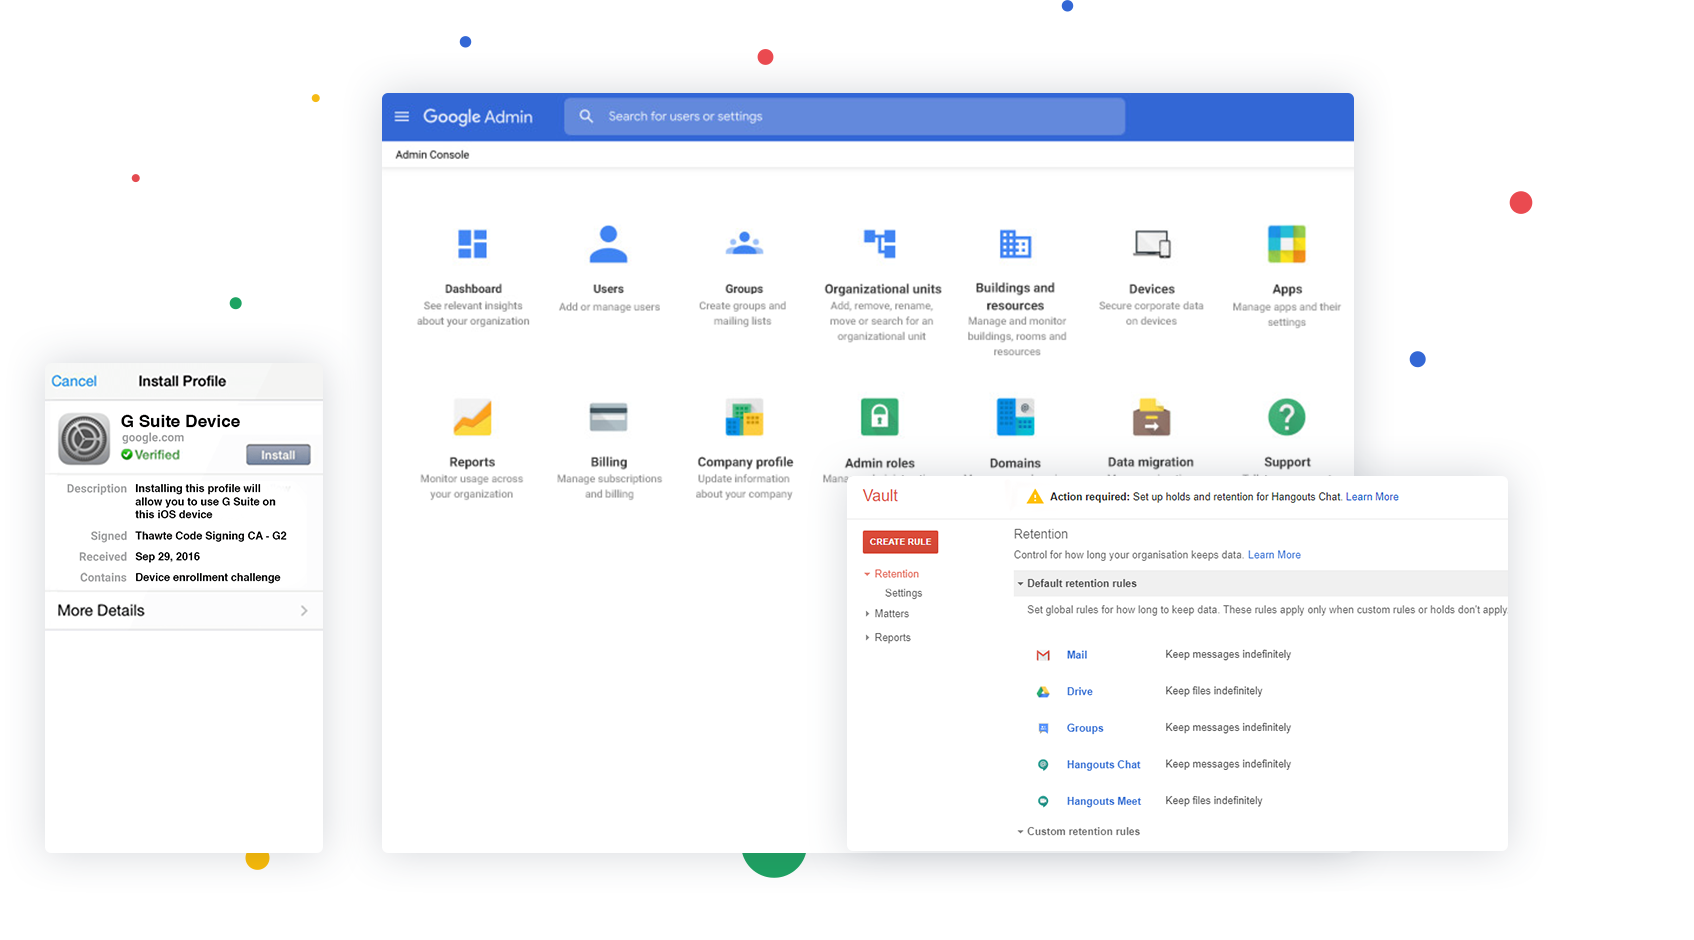Collapse the Retention tree item
The image size is (1694, 940).
pyautogui.click(x=868, y=574)
